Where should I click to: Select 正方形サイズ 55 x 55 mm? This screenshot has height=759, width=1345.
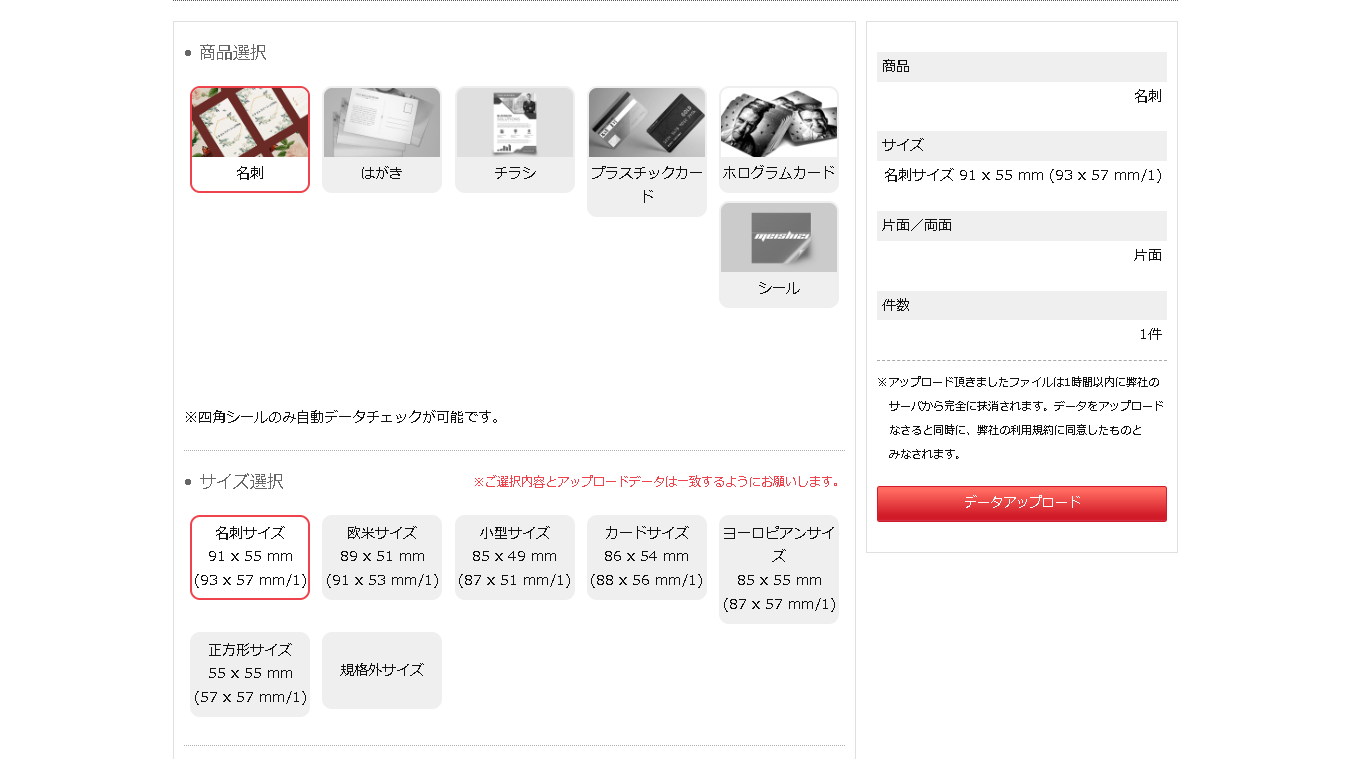pyautogui.click(x=250, y=674)
